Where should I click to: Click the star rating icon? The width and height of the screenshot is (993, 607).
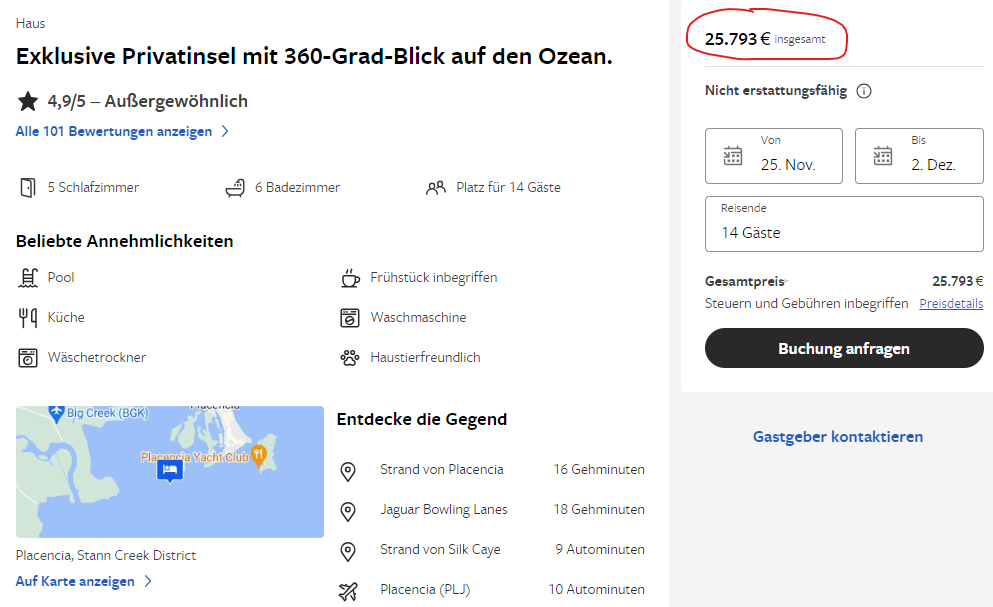(28, 101)
